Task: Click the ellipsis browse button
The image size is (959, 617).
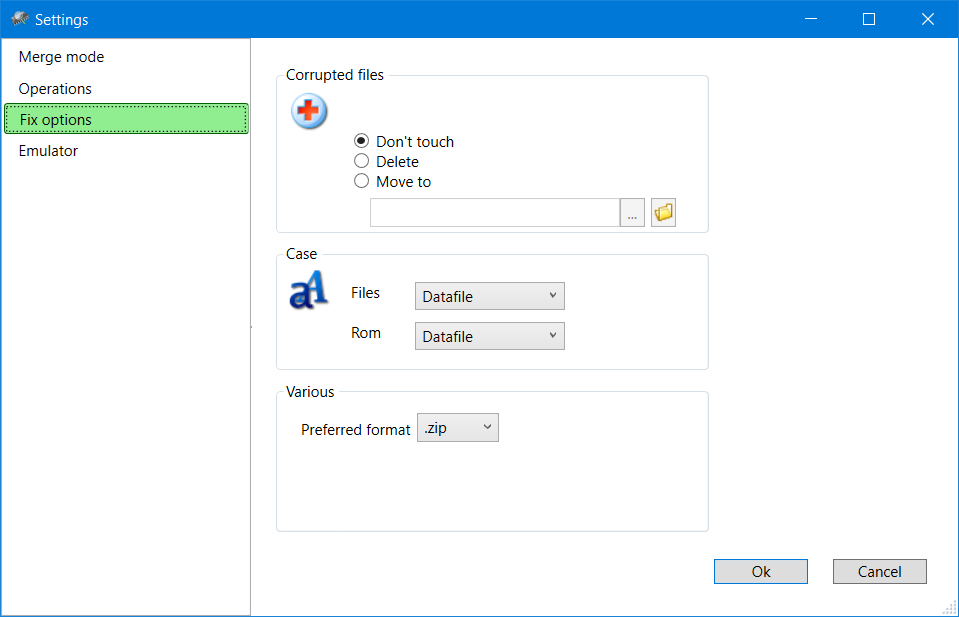Action: click(x=632, y=213)
